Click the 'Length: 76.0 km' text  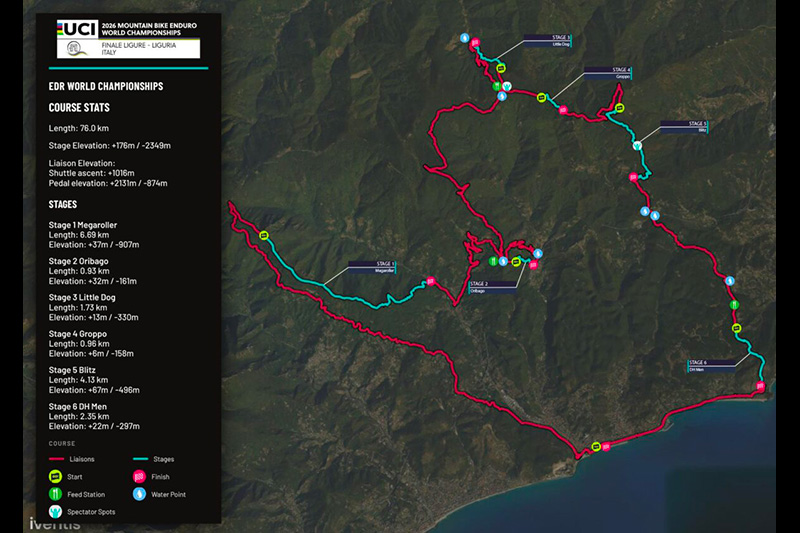pyautogui.click(x=79, y=128)
